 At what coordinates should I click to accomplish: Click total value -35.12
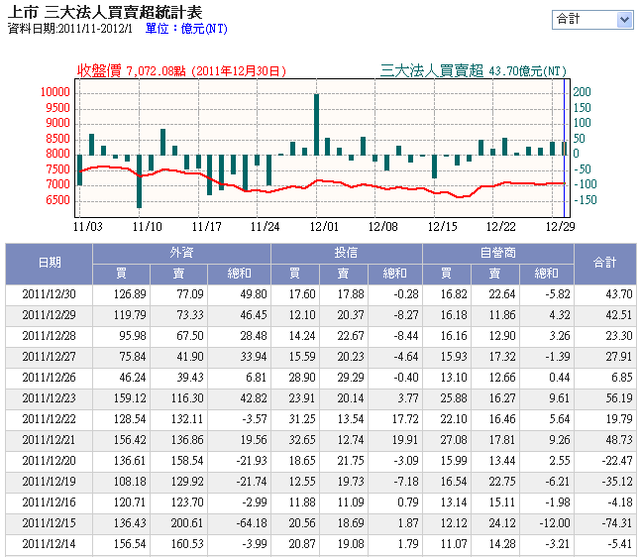[x=617, y=482]
